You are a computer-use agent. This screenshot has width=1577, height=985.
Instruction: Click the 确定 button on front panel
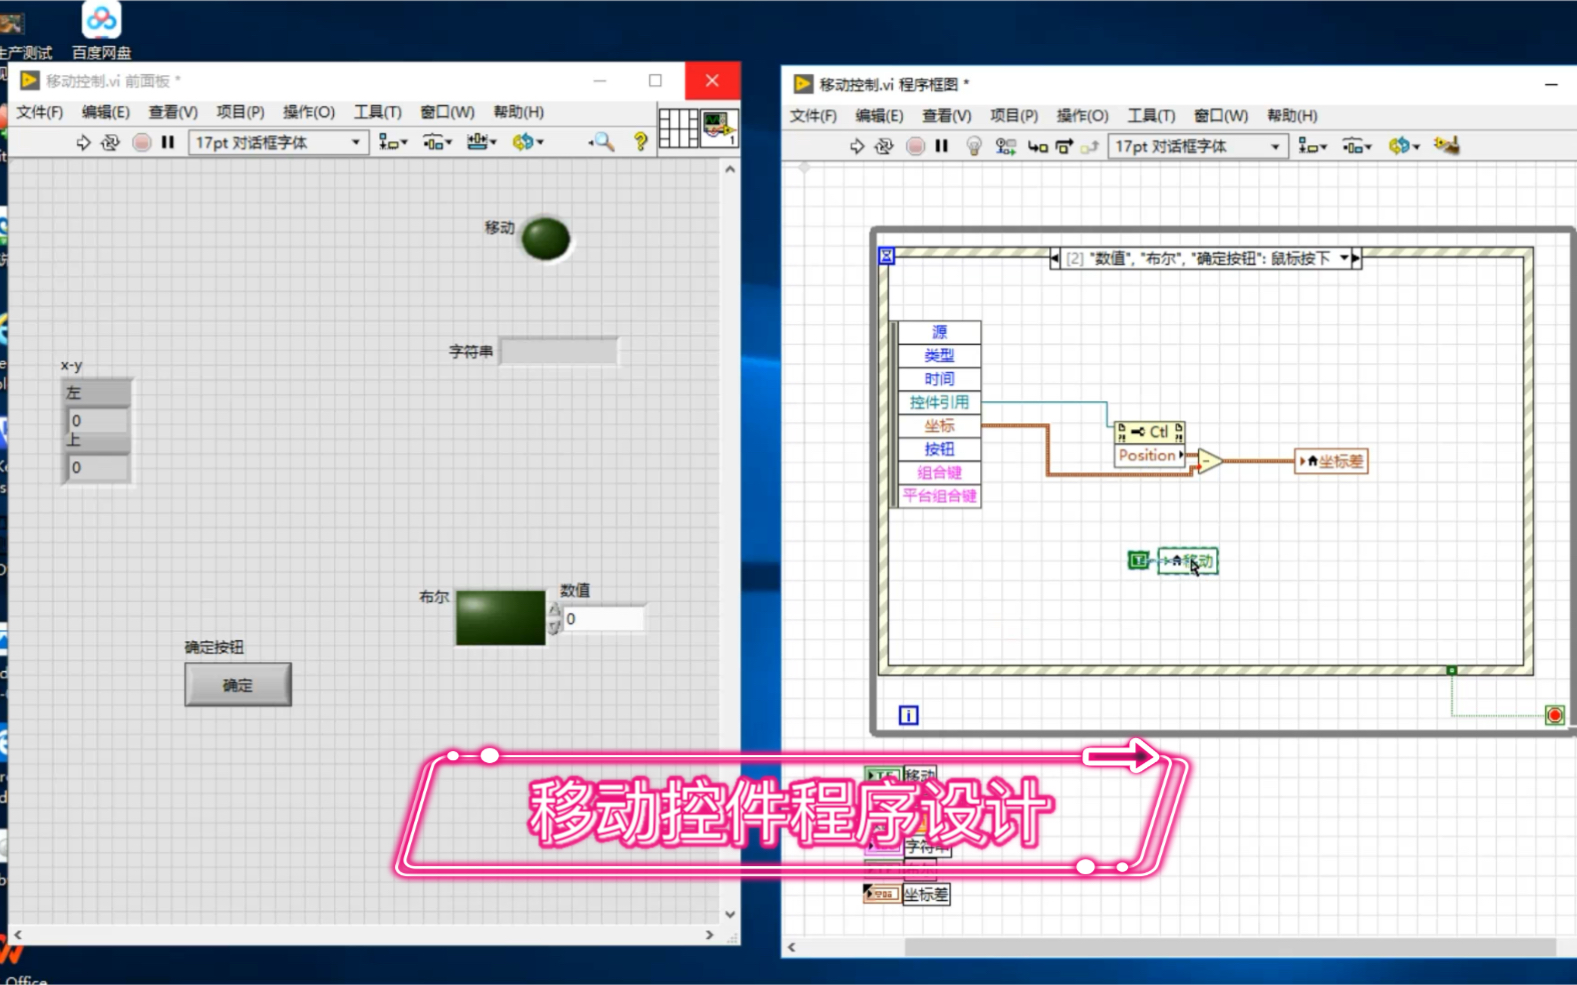coord(238,685)
